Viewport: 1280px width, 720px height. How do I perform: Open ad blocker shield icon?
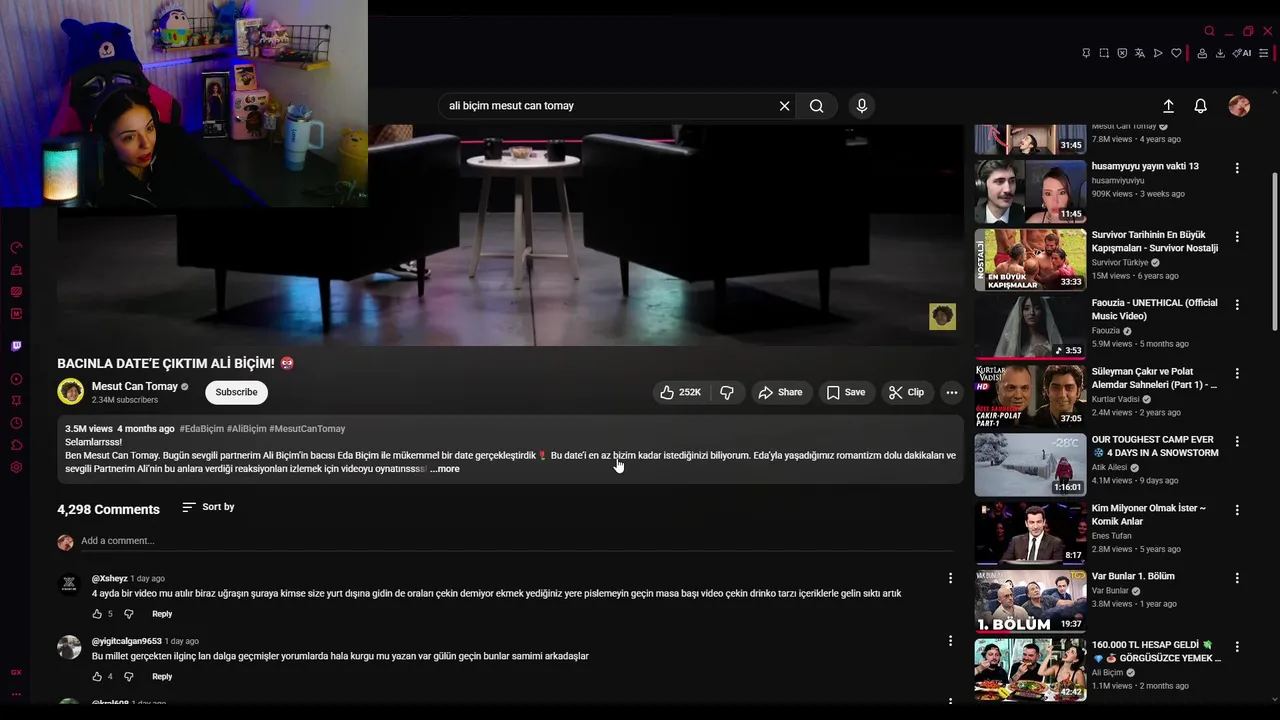tap(1122, 53)
